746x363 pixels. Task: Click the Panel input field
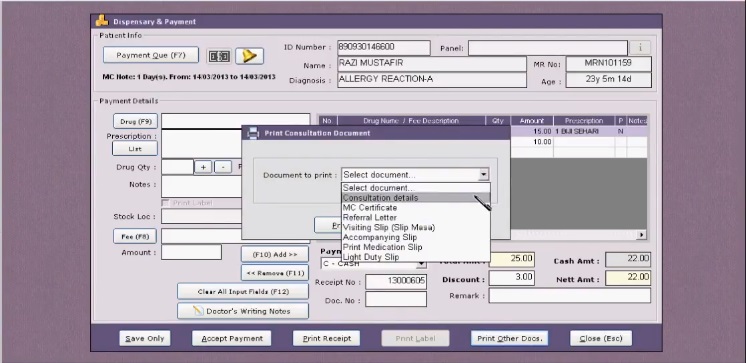pos(548,48)
